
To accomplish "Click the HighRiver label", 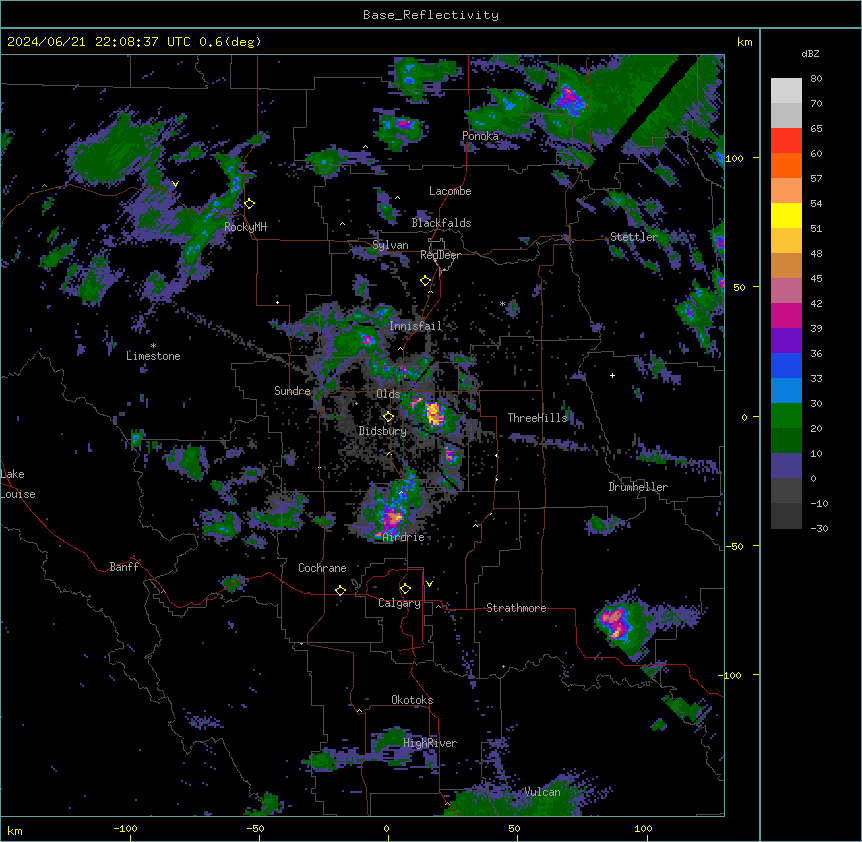I will click(x=430, y=743).
